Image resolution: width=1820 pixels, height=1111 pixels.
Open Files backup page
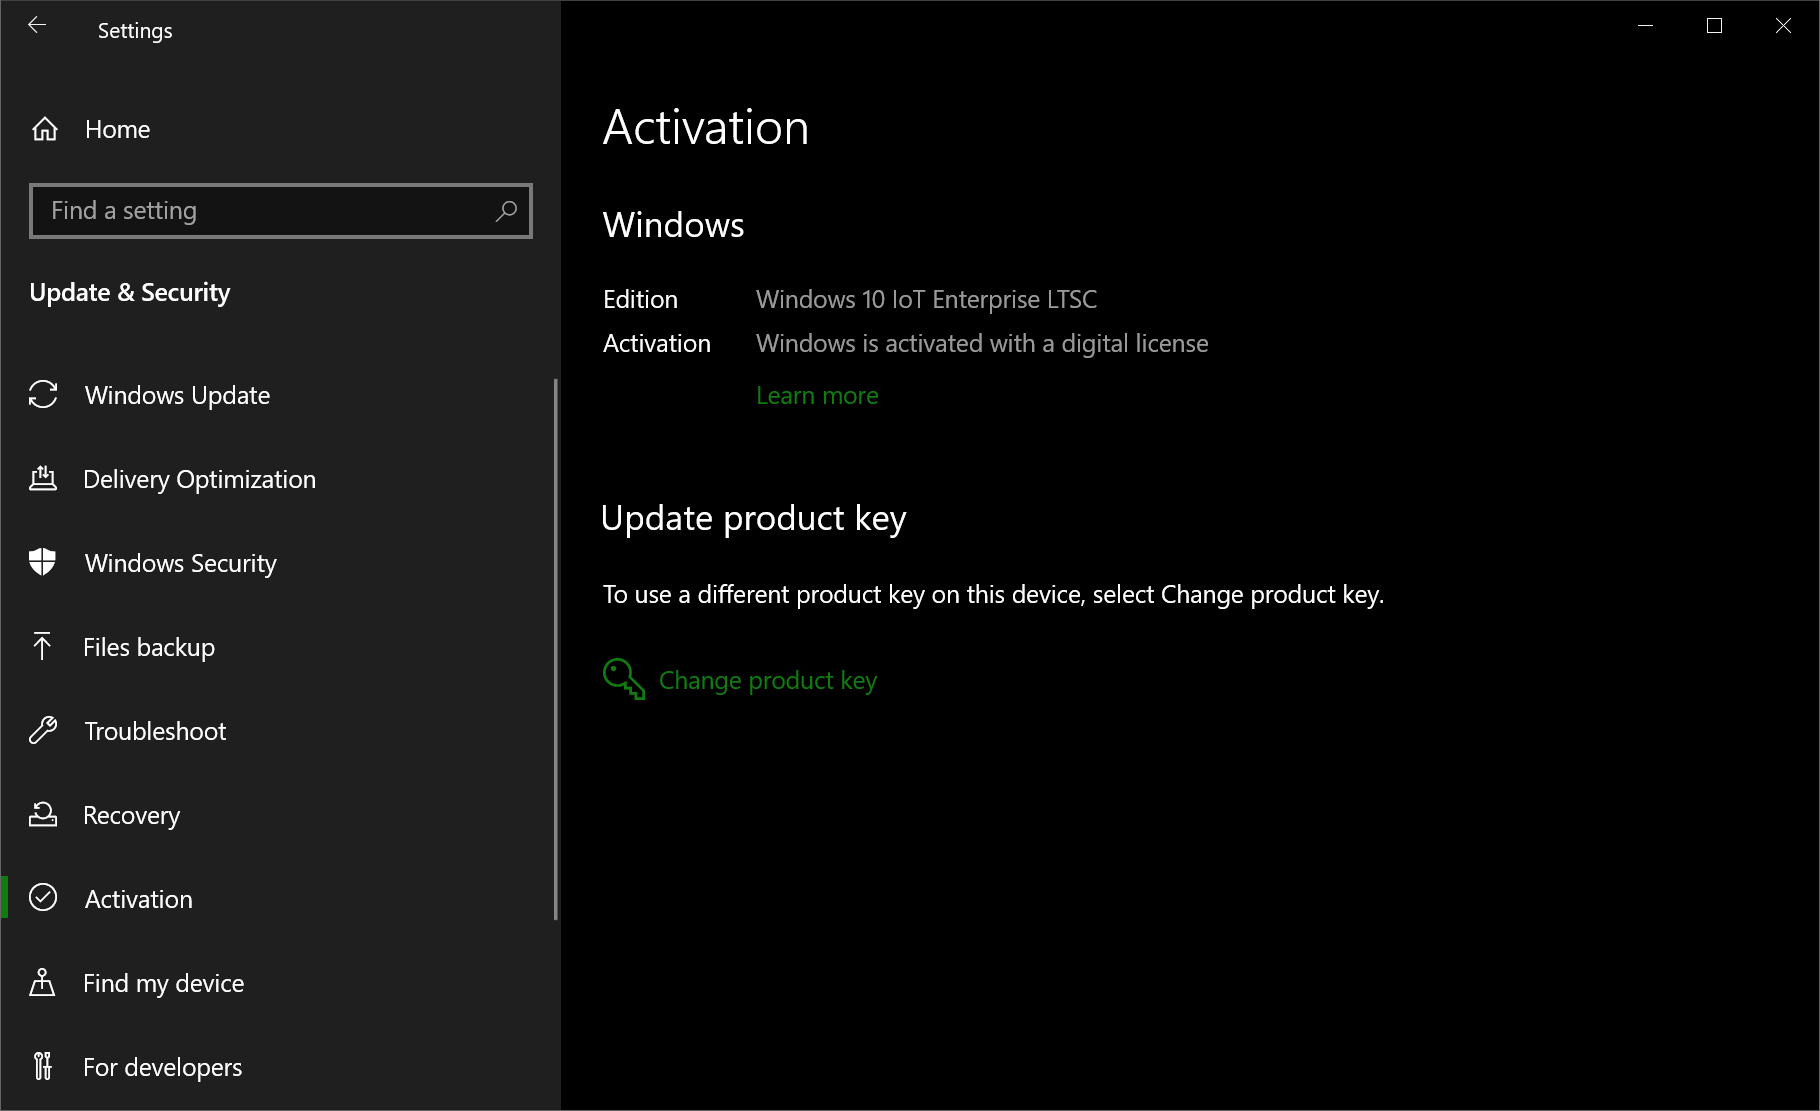click(149, 647)
